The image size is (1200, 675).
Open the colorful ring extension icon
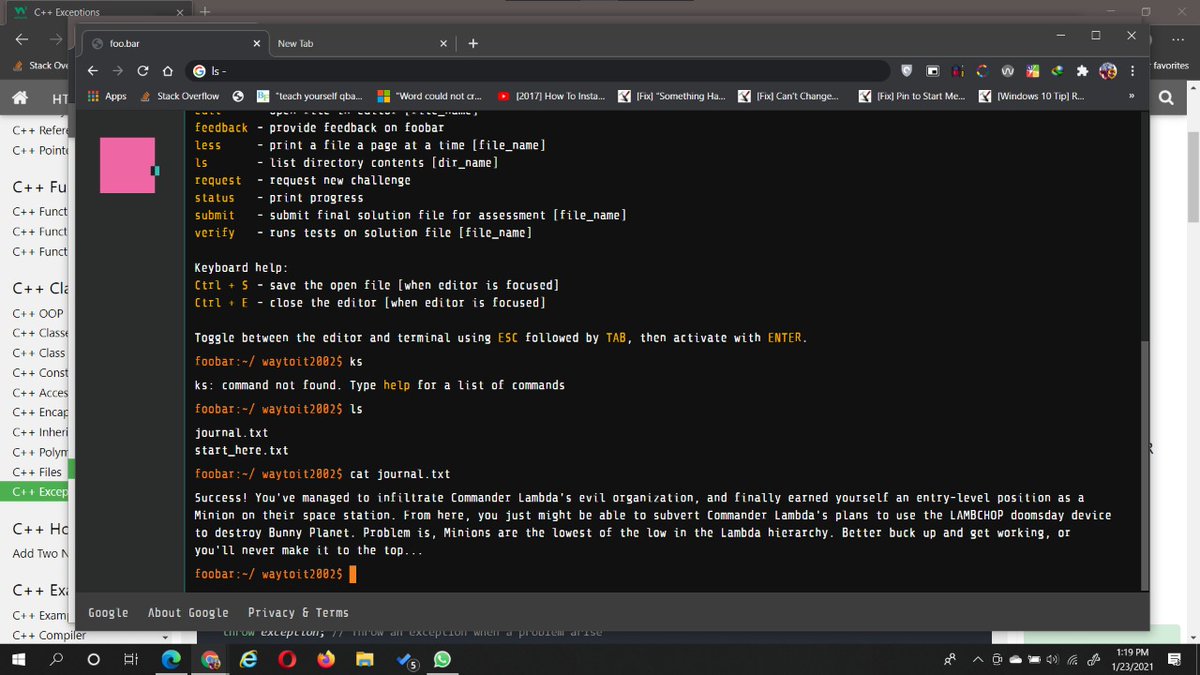click(x=983, y=71)
